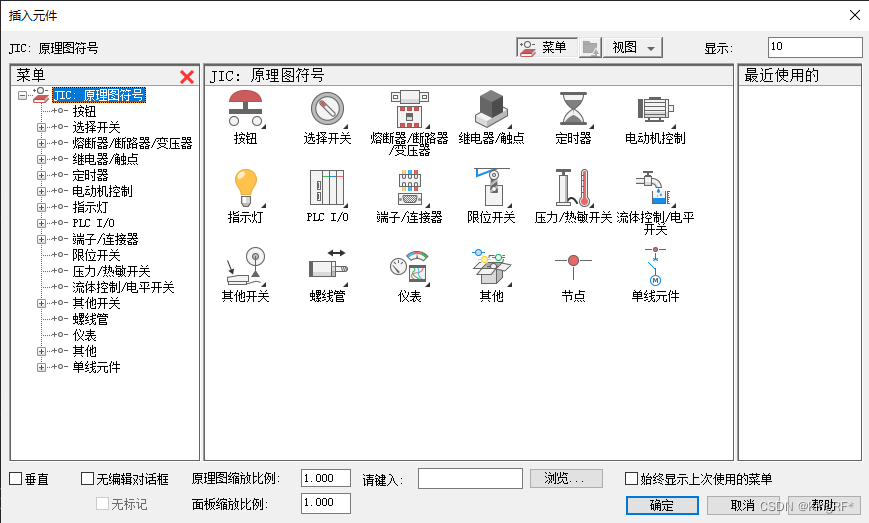Expand the PLC I/O tree node
This screenshot has height=523, width=869.
[41, 224]
